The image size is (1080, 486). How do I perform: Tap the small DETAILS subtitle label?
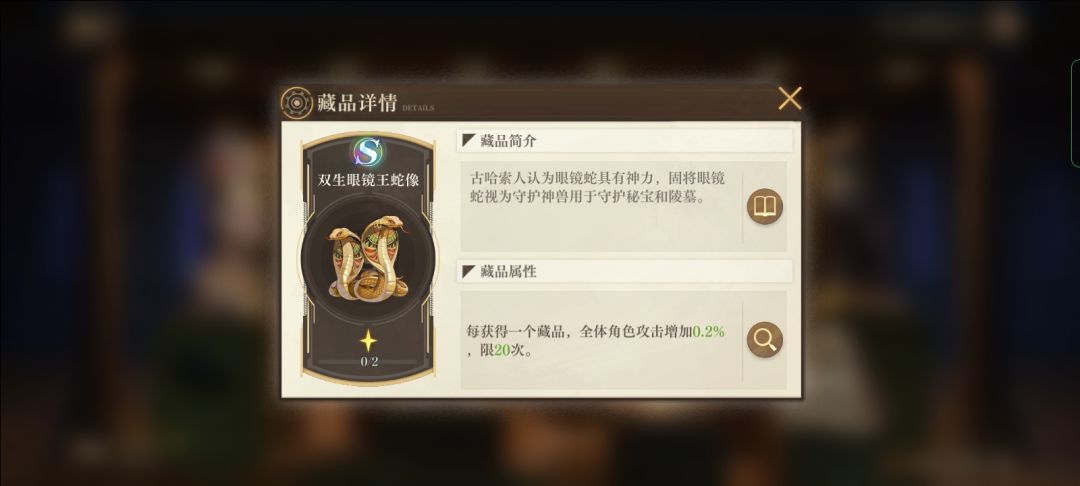click(418, 108)
